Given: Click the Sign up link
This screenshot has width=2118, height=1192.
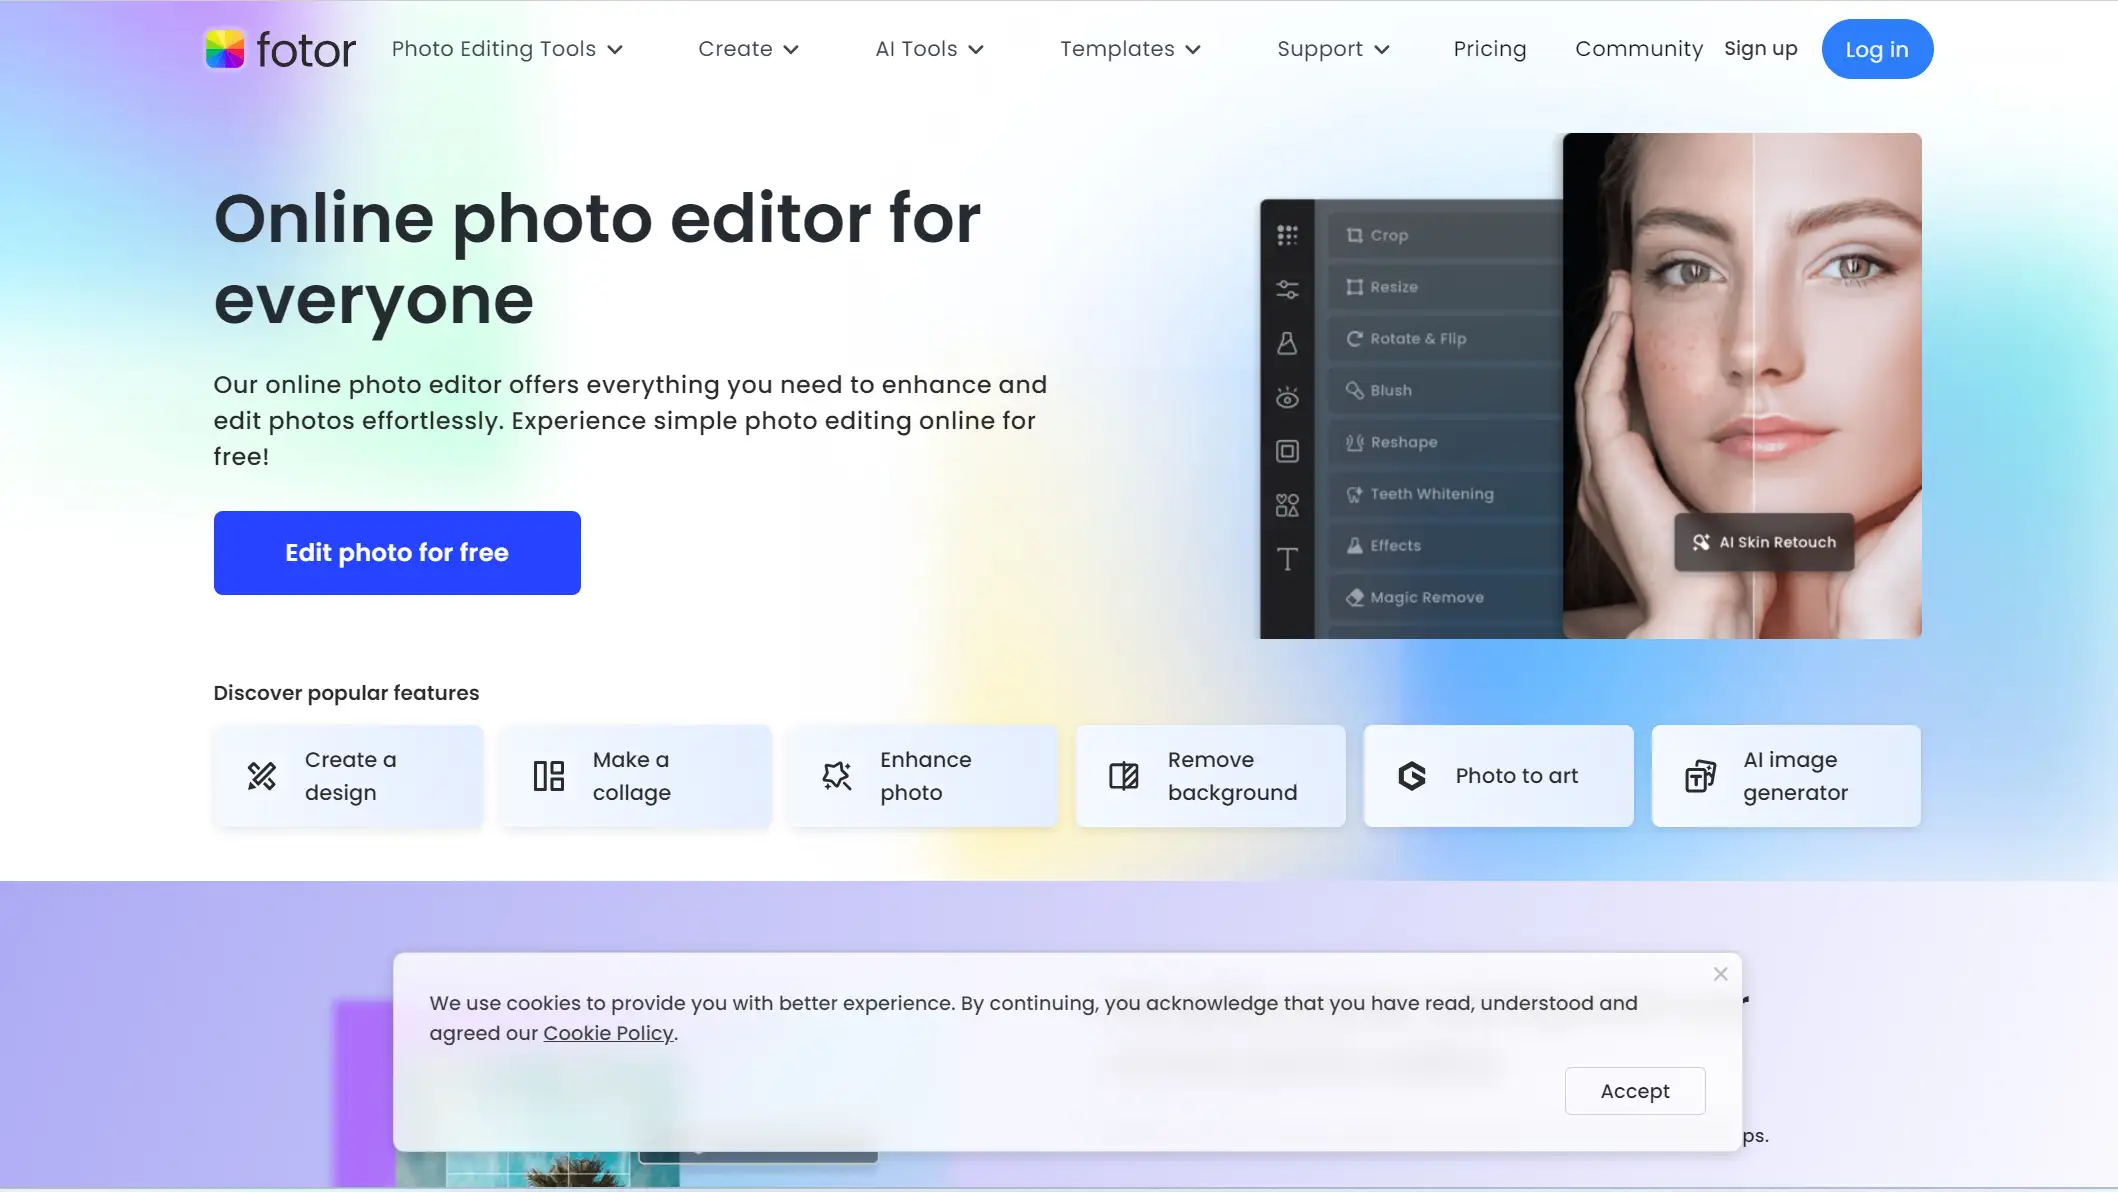Looking at the screenshot, I should pos(1761,49).
